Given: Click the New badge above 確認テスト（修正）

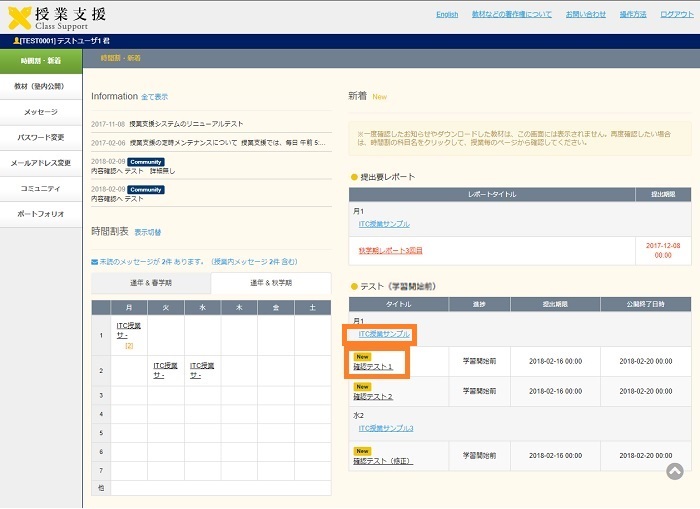Looking at the screenshot, I should click(x=362, y=451).
